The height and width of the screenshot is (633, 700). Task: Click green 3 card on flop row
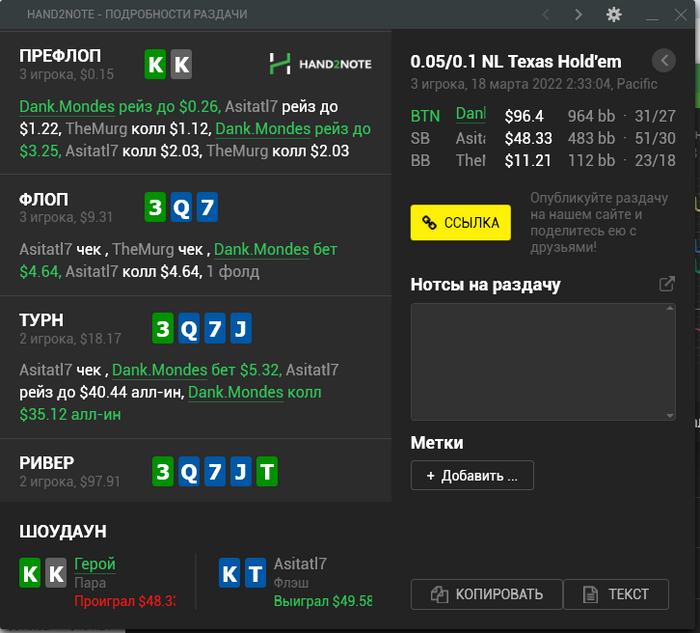155,207
